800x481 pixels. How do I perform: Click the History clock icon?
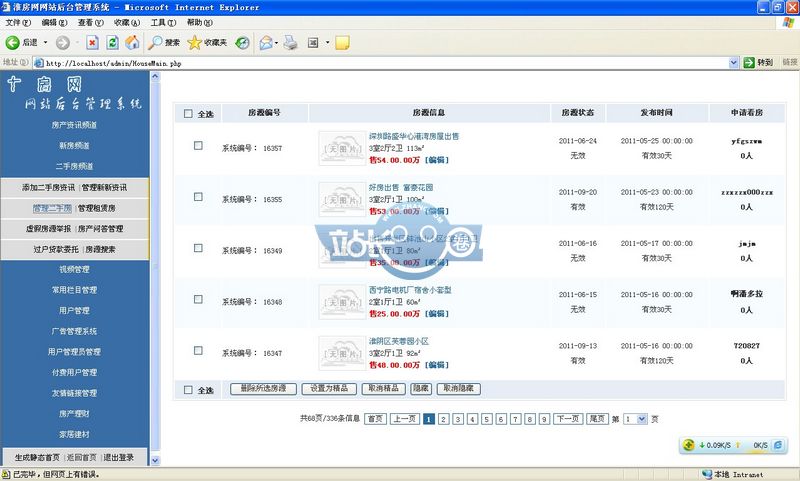tap(242, 43)
